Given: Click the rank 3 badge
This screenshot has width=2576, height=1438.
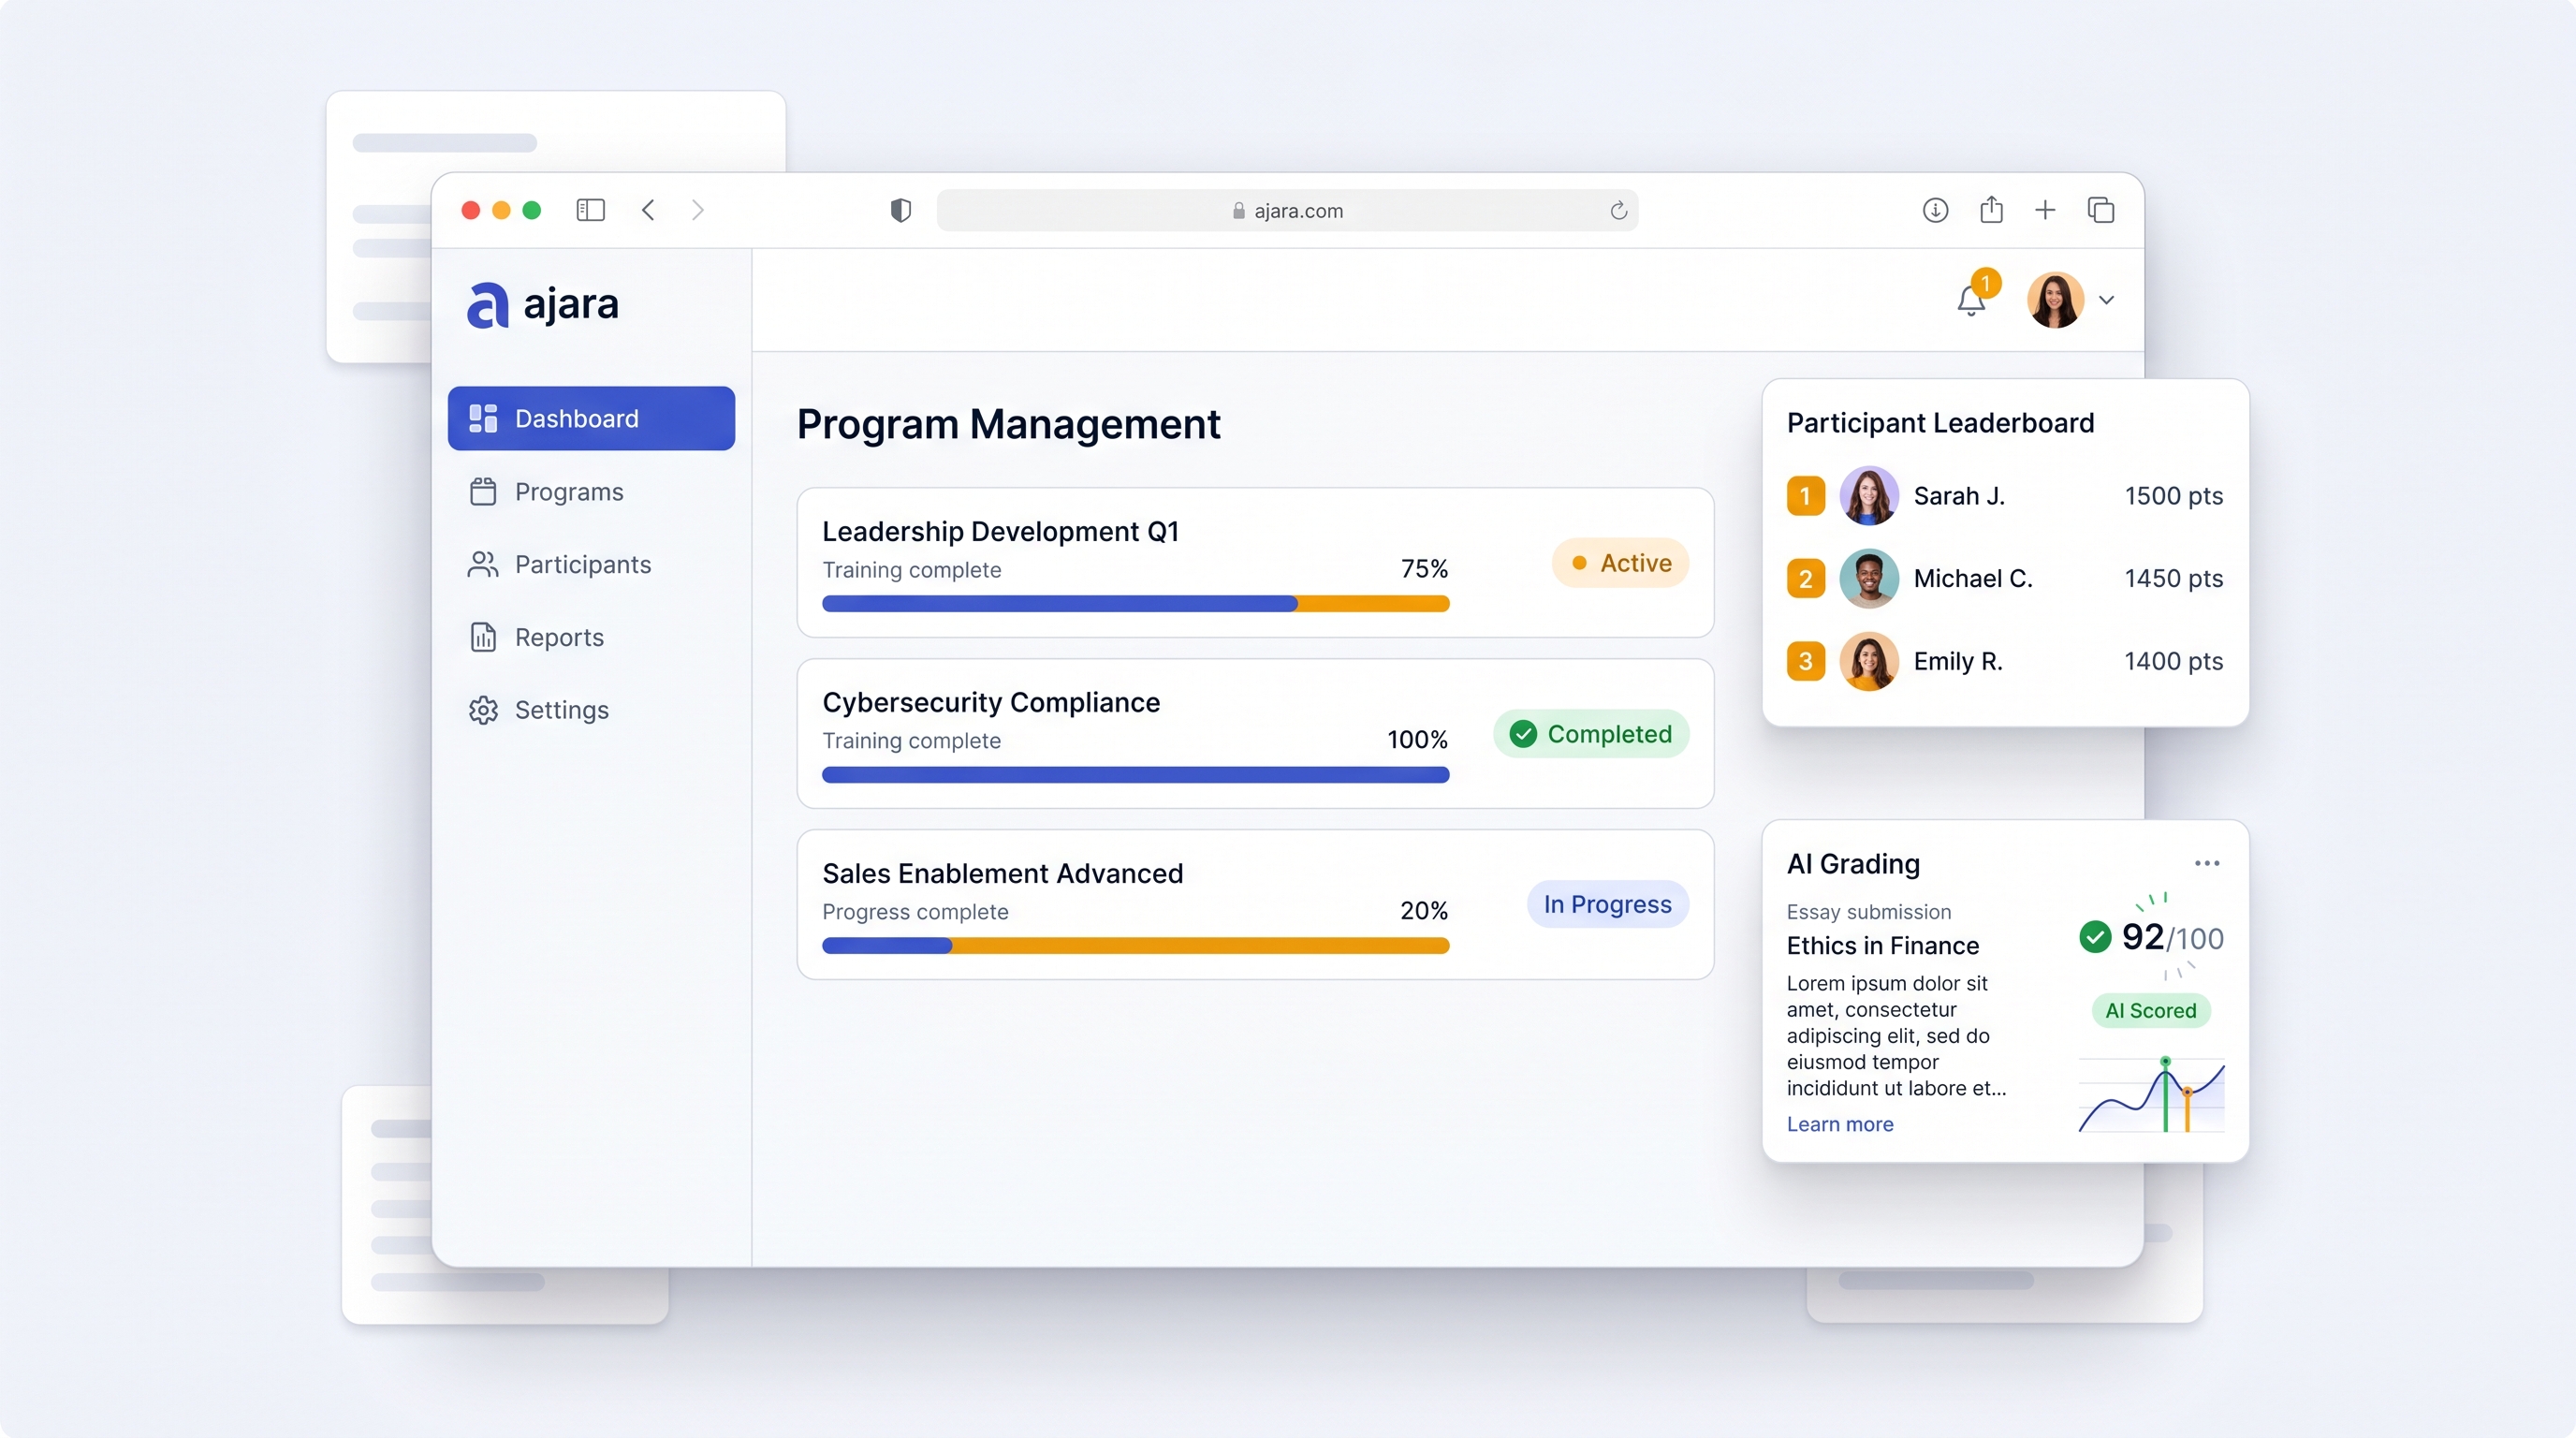Looking at the screenshot, I should pos(1806,662).
